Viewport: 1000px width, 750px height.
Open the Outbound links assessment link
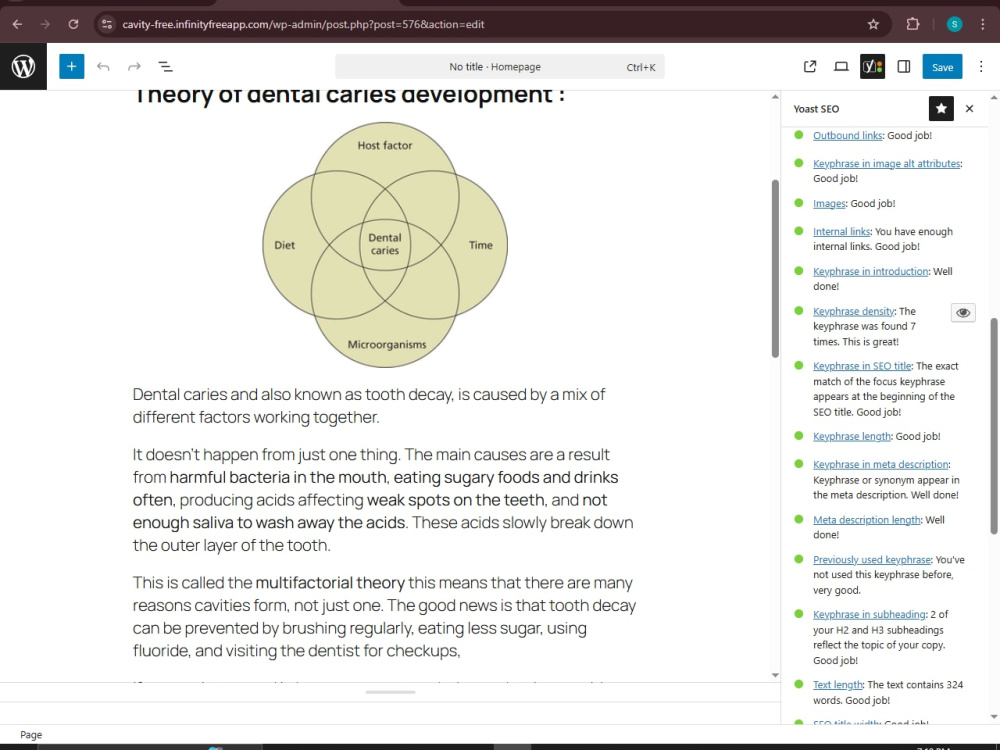tap(847, 135)
